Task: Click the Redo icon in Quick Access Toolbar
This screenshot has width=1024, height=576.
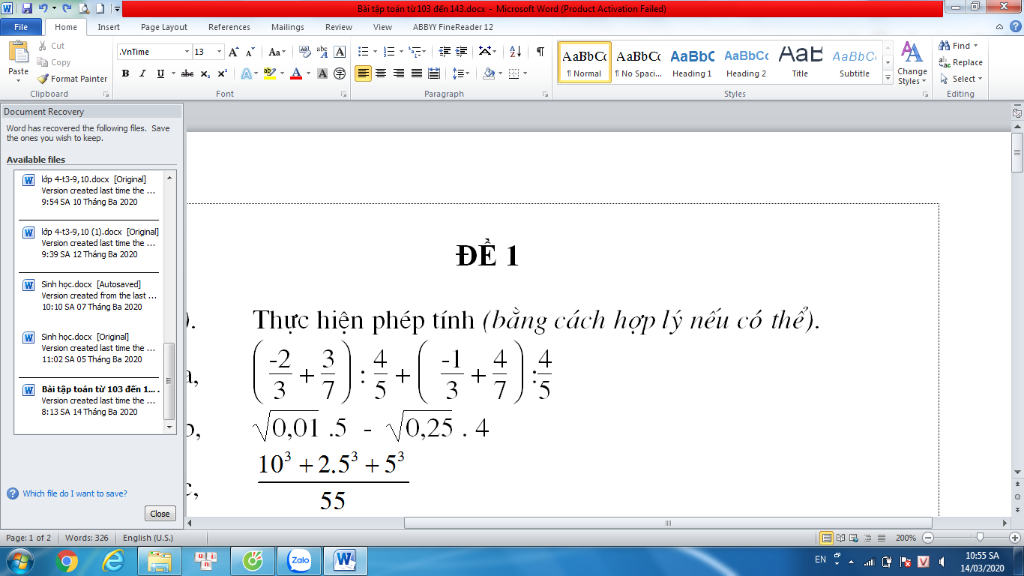Action: point(67,8)
